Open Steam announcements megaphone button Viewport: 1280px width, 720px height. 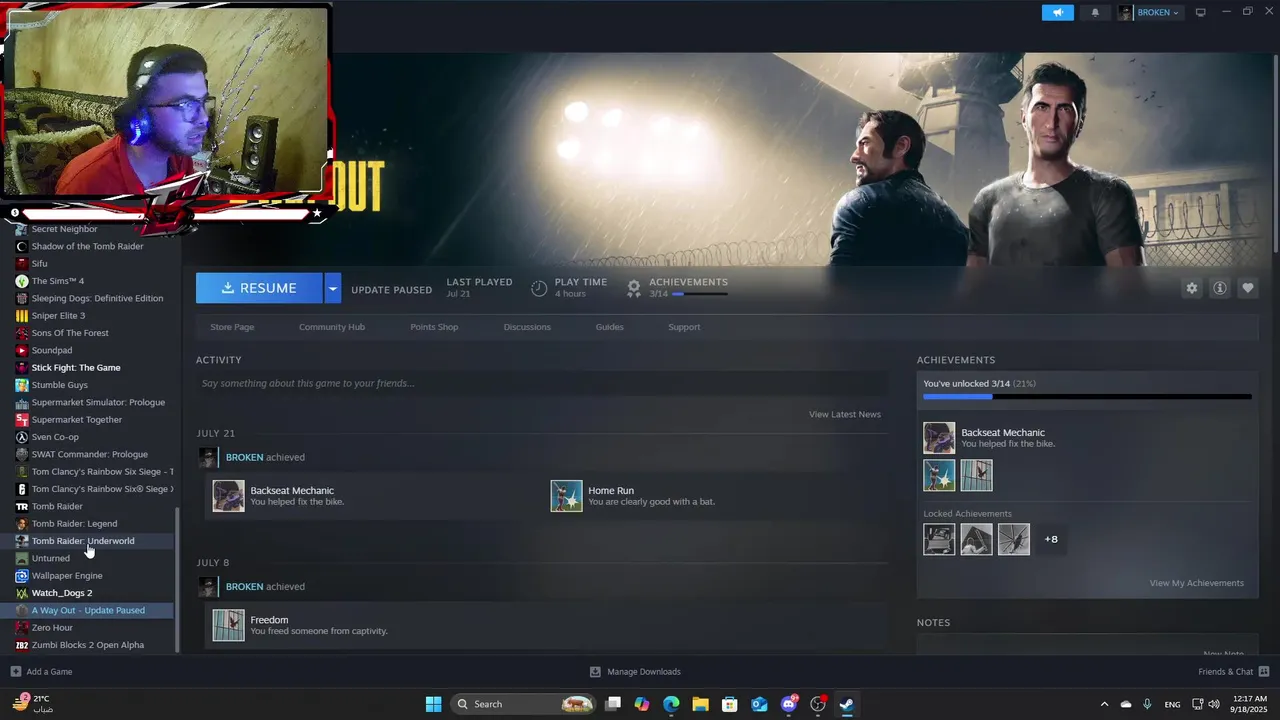coord(1057,12)
